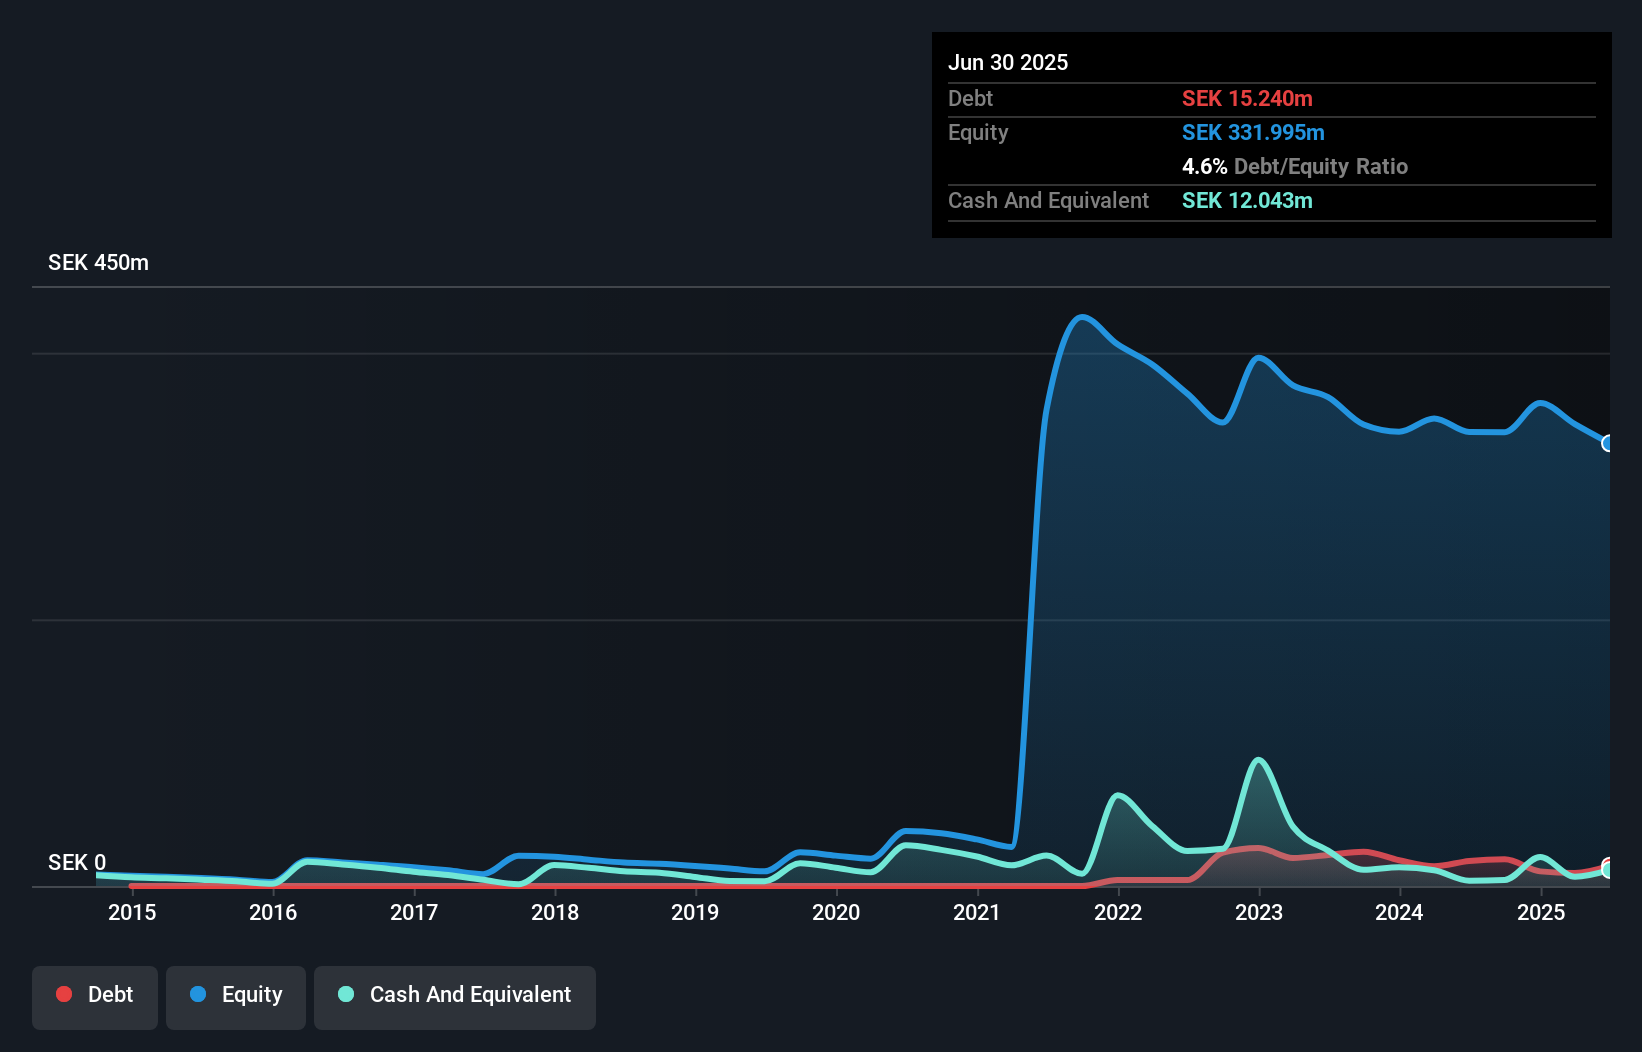Click the teal Cash And Equivalent legend dot
Viewport: 1642px width, 1052px height.
(345, 994)
